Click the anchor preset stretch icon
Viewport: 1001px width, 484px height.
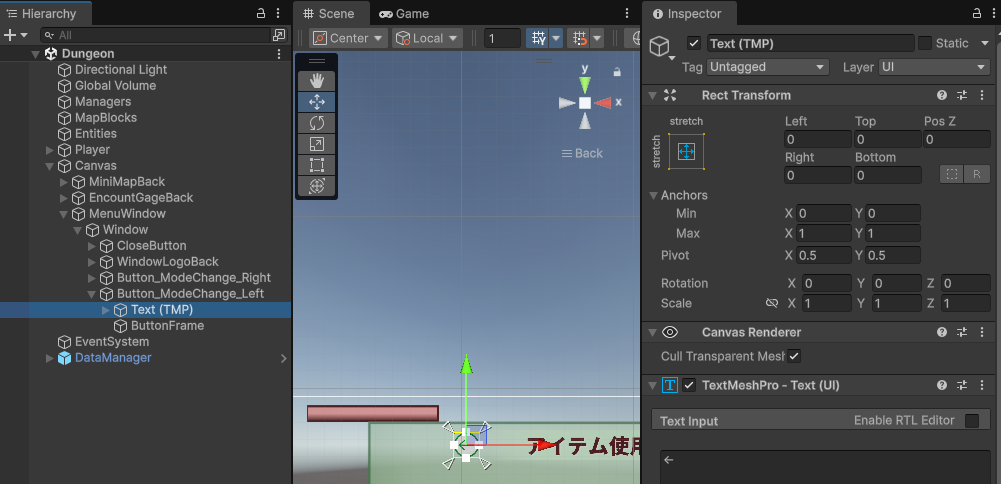686,152
